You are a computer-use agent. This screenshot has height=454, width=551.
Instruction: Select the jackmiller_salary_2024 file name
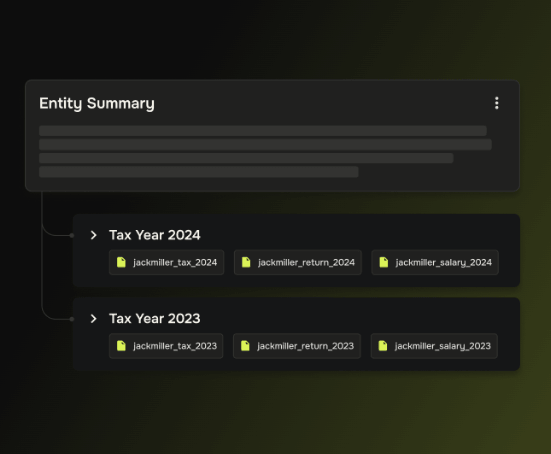pyautogui.click(x=443, y=262)
